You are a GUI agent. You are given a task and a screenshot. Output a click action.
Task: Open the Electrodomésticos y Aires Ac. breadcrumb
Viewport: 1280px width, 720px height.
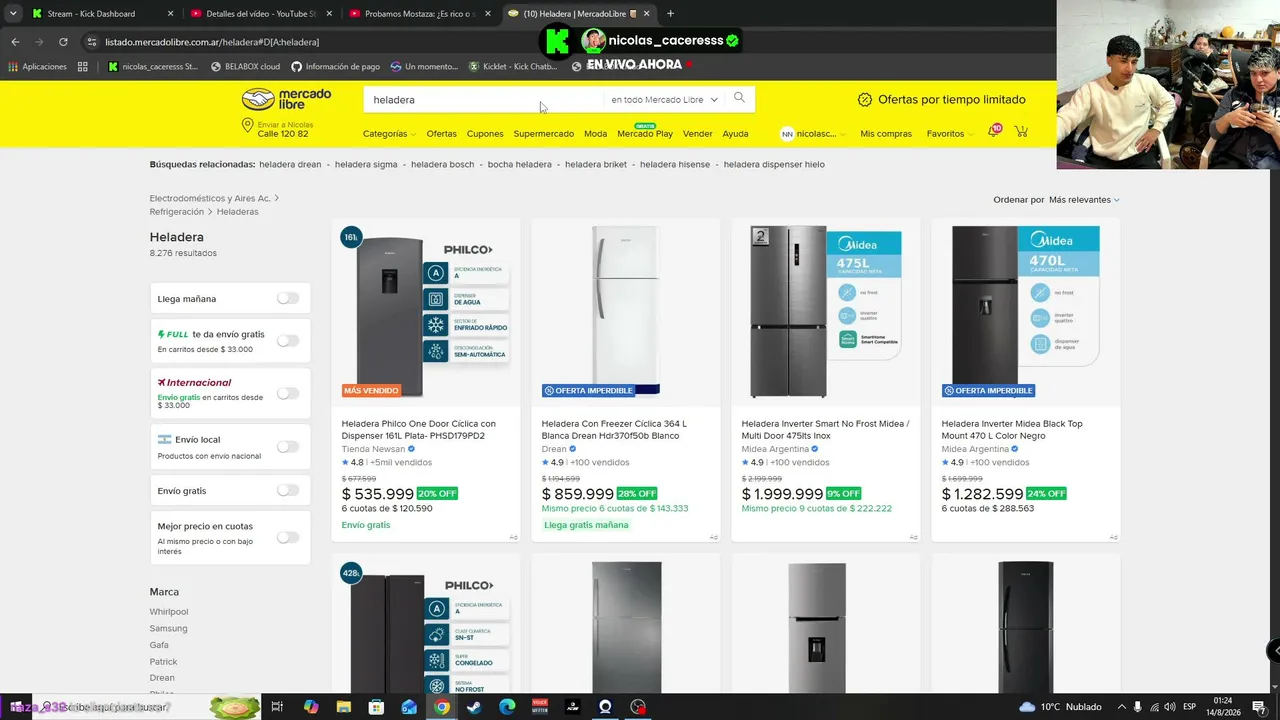point(210,199)
